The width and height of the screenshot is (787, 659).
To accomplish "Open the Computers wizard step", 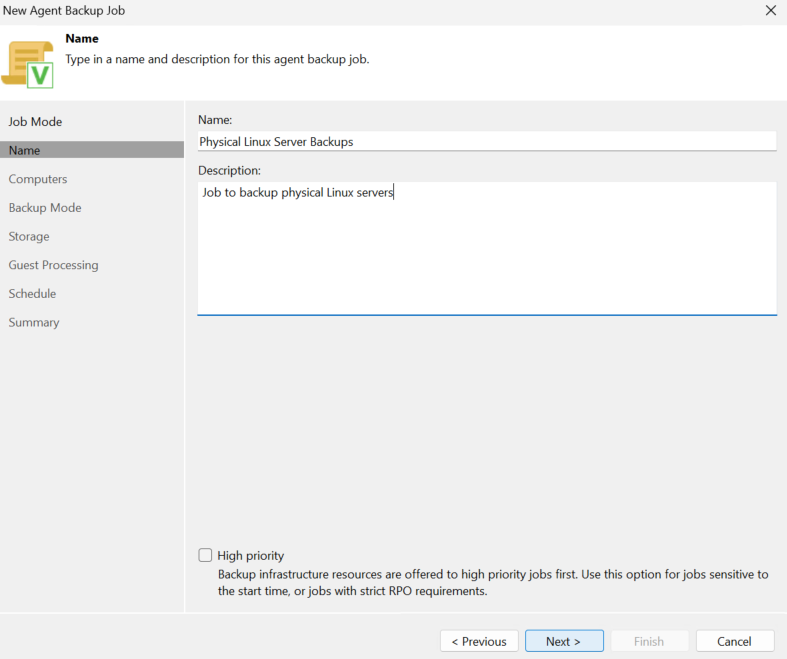I will [x=38, y=179].
